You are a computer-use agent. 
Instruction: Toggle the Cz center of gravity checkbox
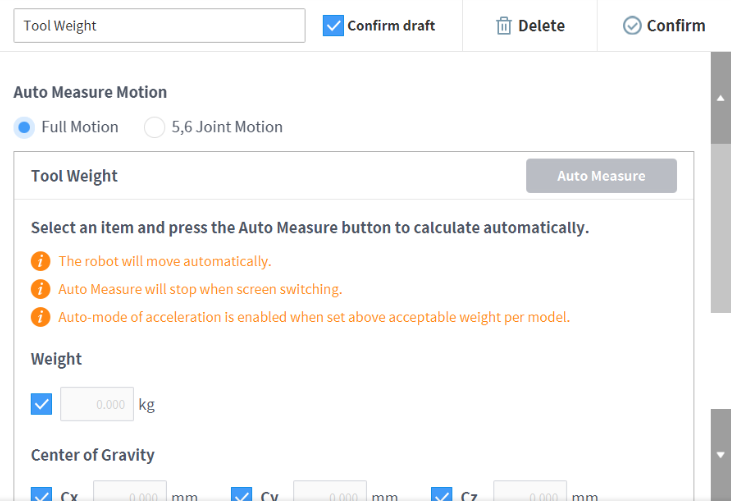pos(442,495)
